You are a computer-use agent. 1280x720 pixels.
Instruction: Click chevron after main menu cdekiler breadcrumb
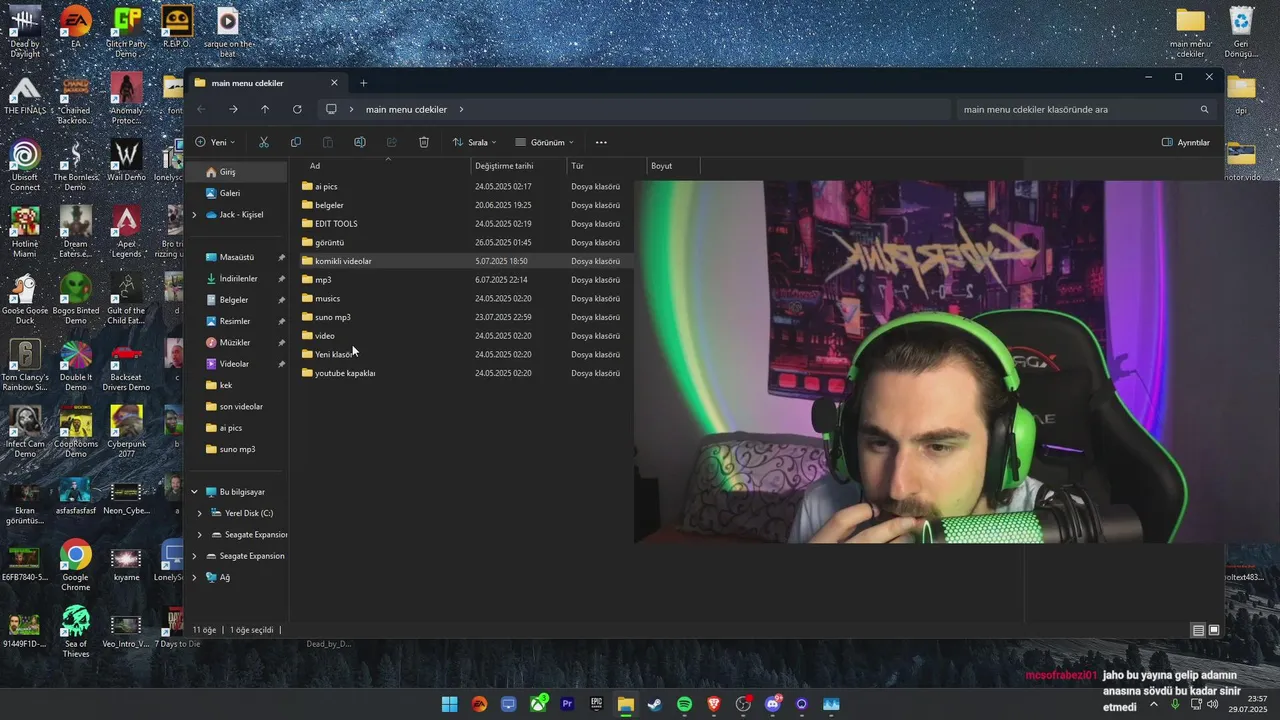coord(461,109)
